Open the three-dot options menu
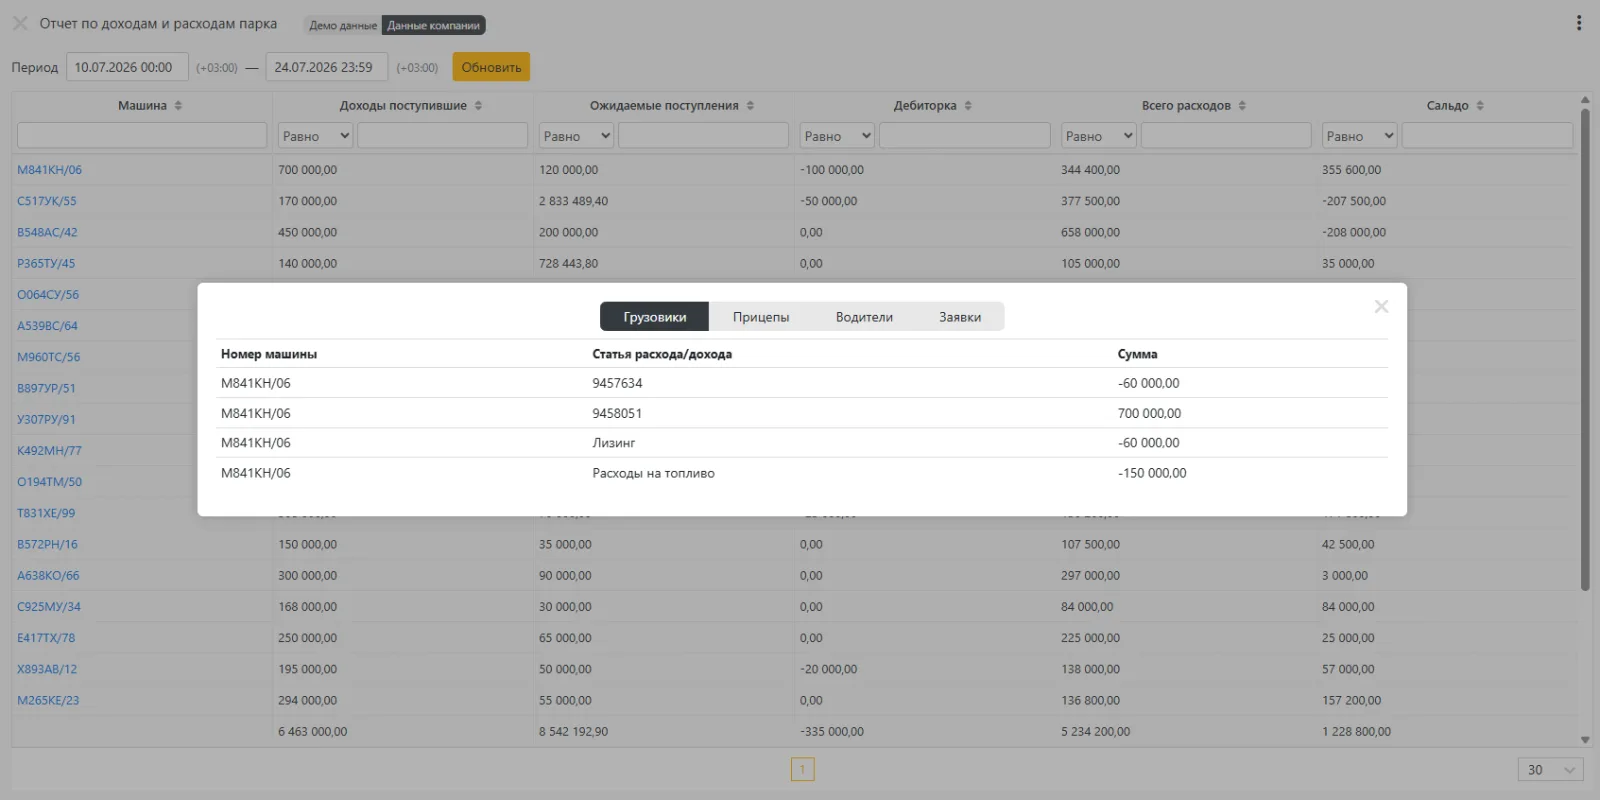 point(1579,23)
